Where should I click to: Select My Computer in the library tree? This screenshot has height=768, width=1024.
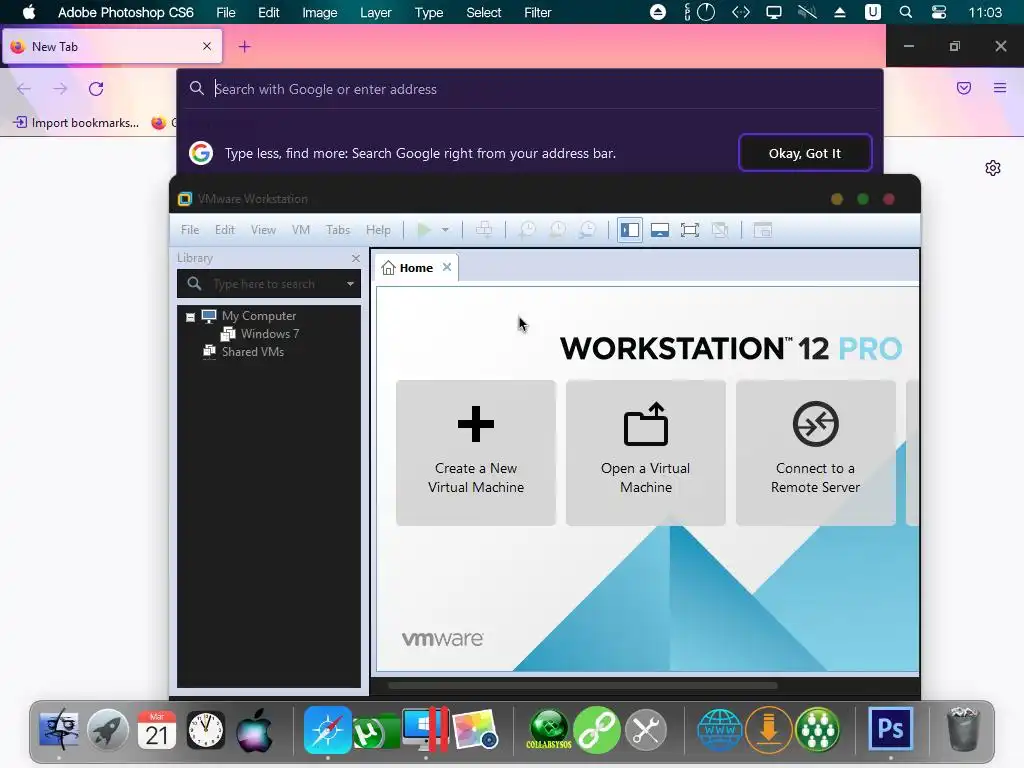(259, 315)
